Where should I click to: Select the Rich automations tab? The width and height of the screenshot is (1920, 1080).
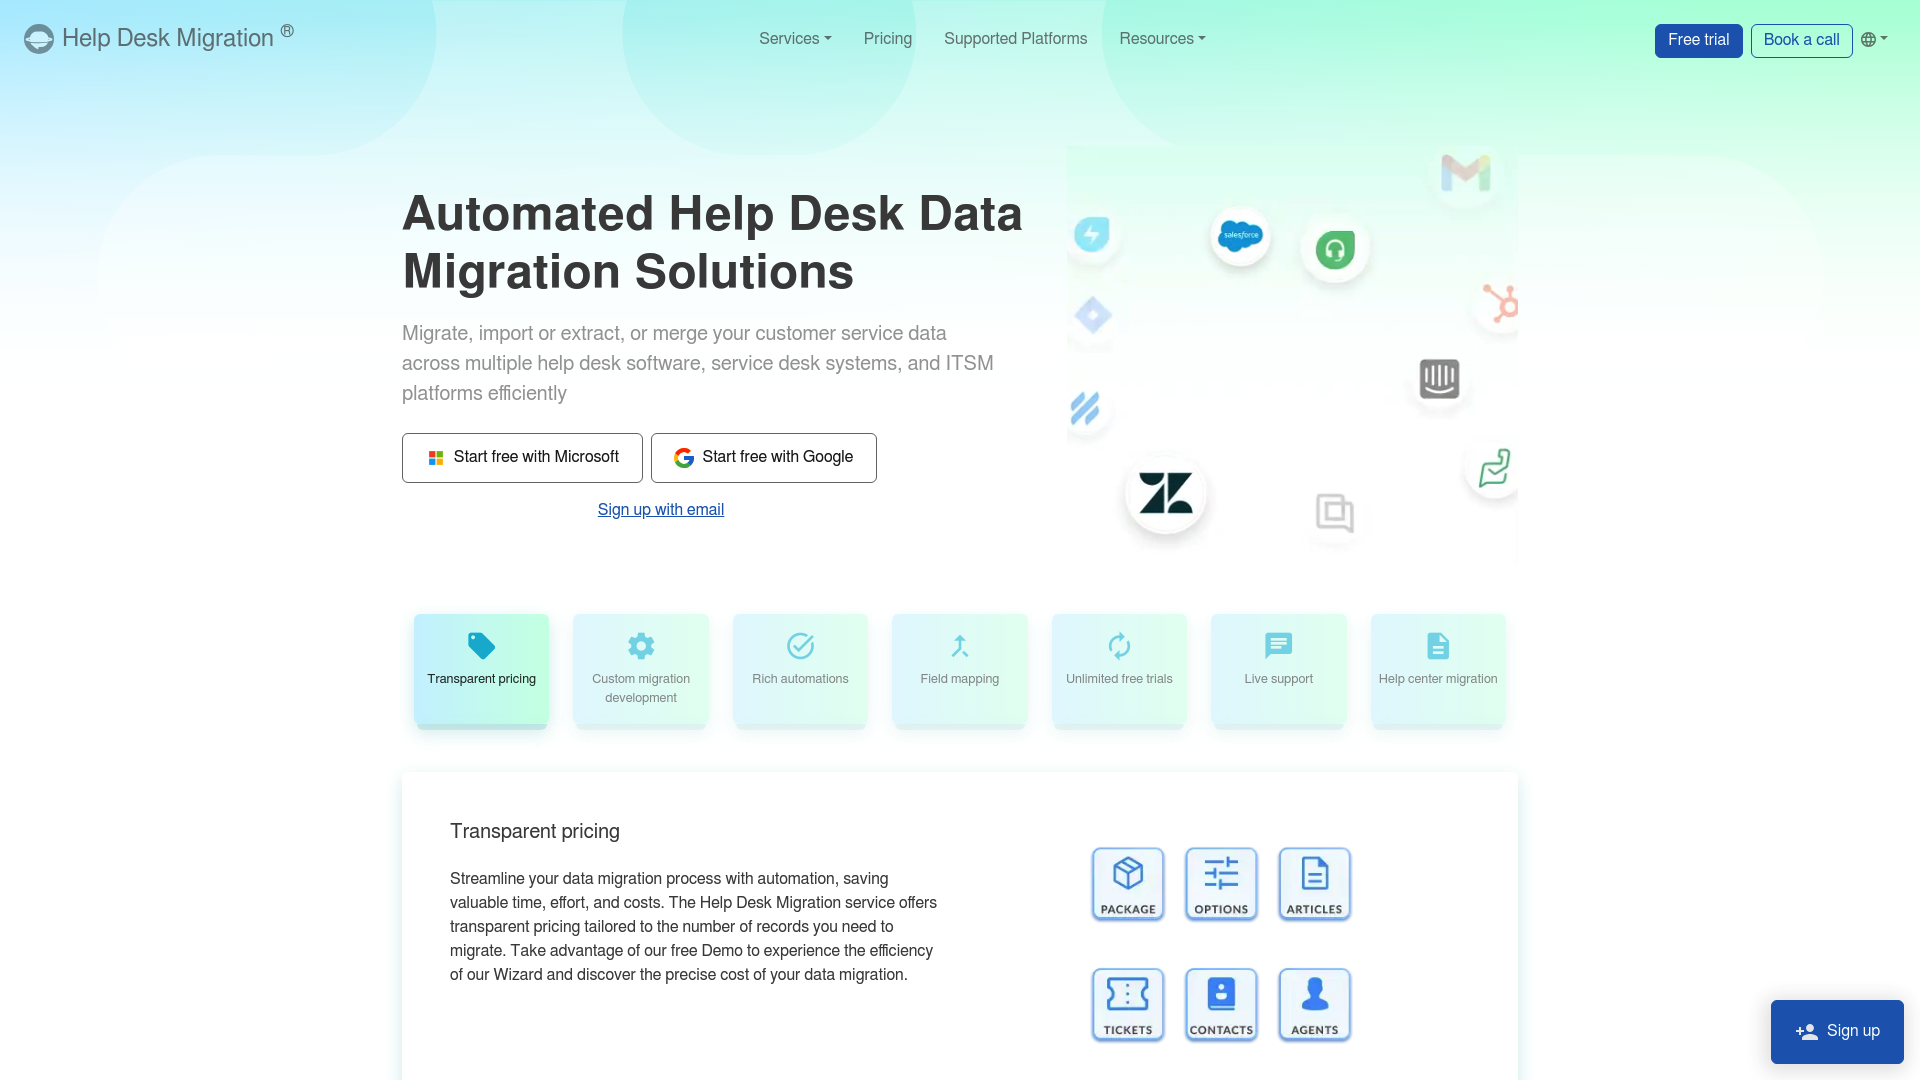click(800, 669)
